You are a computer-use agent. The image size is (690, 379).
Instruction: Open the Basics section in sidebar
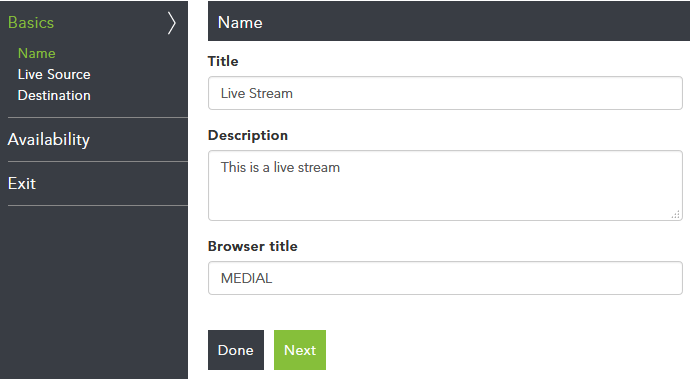(31, 22)
